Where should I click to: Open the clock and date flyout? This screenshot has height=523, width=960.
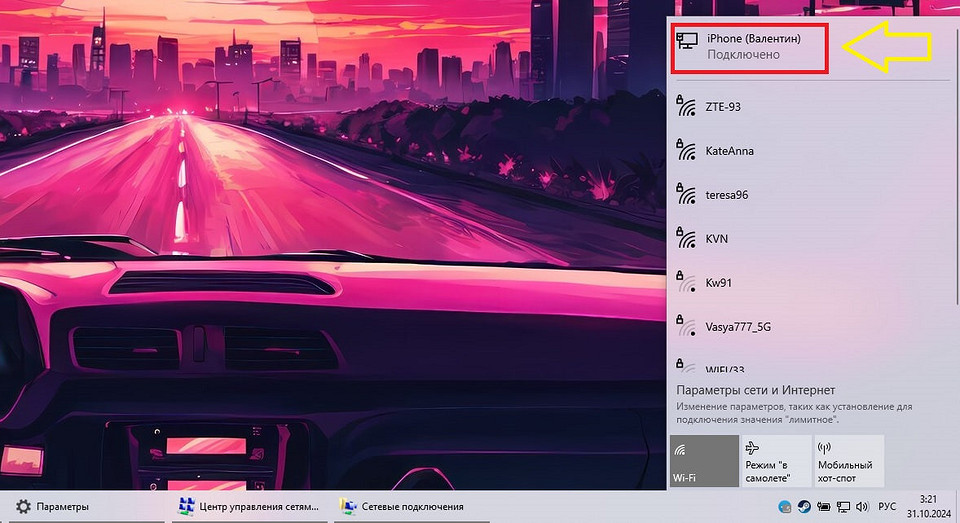coord(931,507)
